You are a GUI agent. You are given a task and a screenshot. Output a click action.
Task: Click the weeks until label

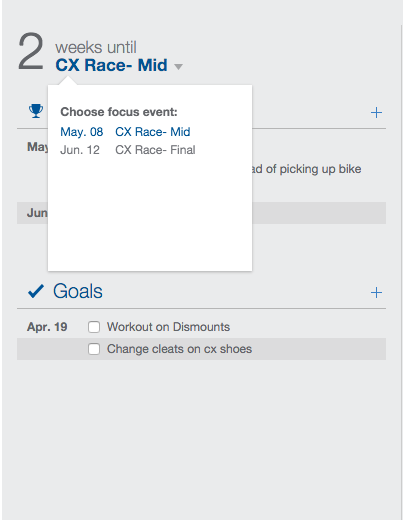96,47
